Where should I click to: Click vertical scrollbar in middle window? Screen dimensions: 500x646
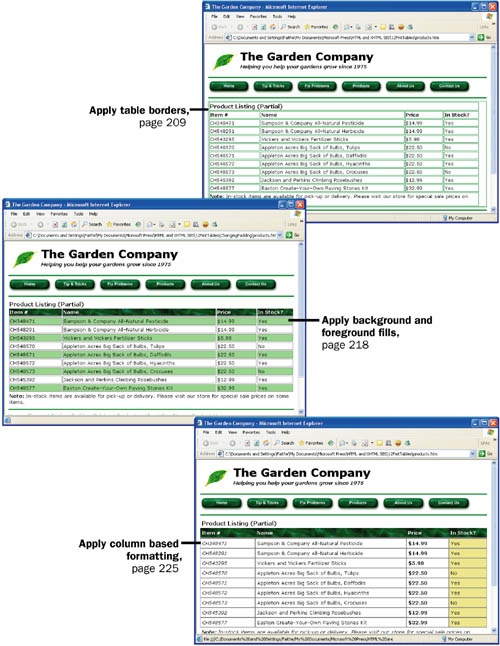[301, 328]
